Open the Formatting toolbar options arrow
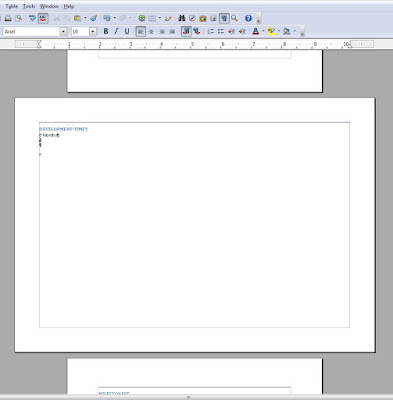393x400 pixels. tap(302, 33)
